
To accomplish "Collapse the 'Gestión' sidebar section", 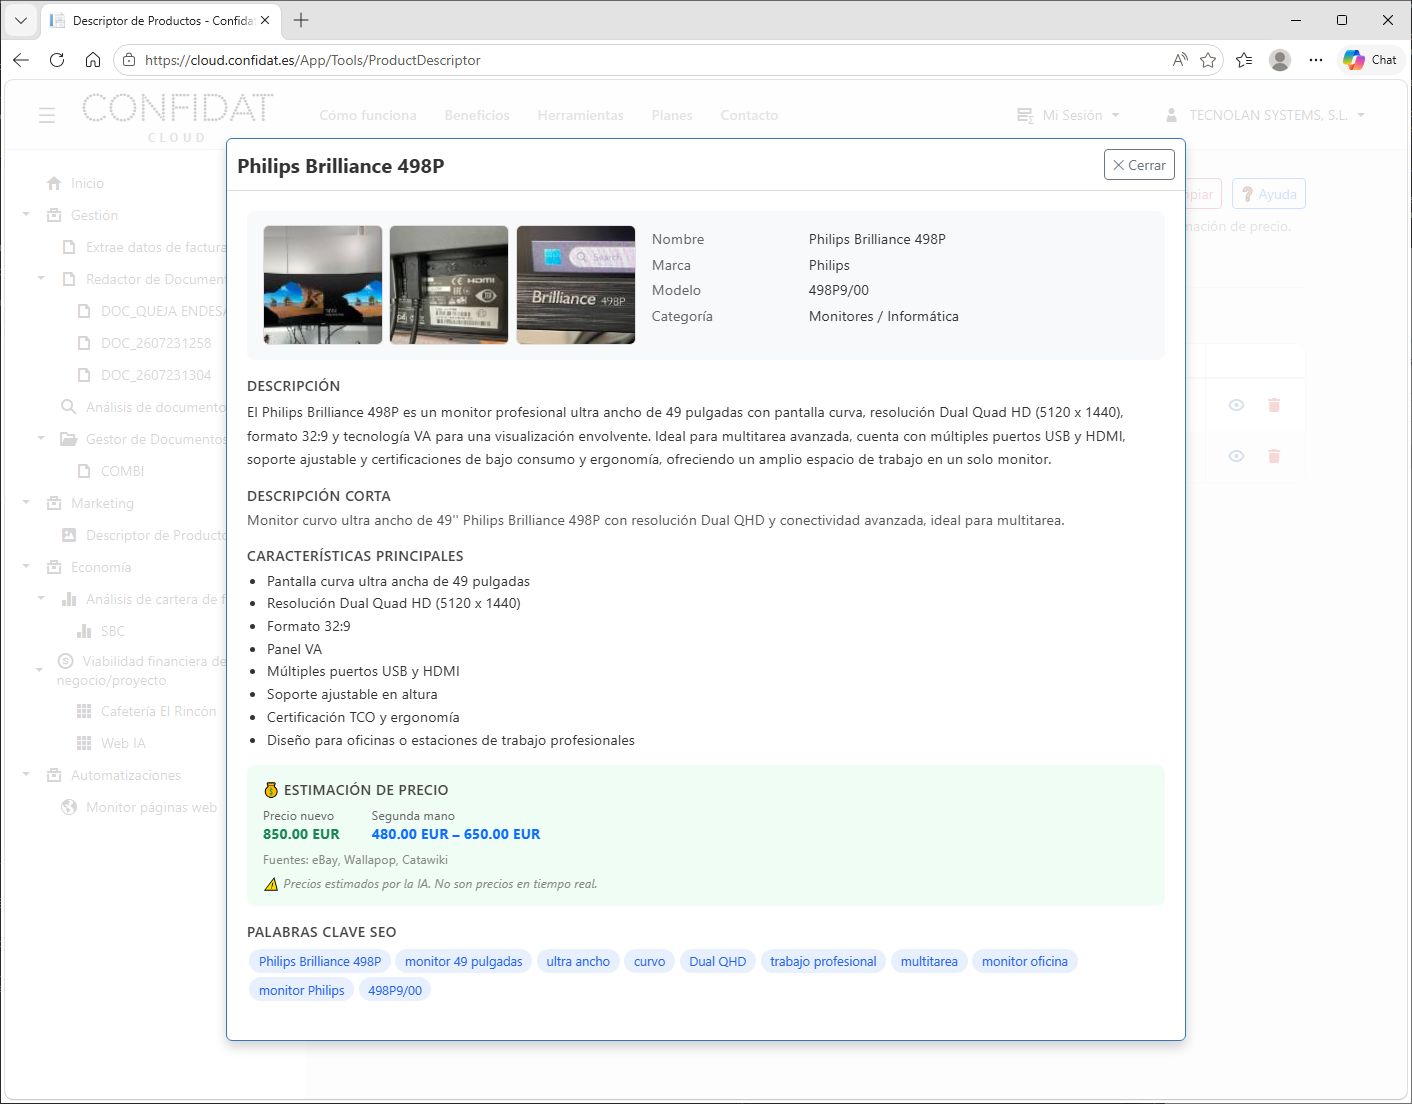I will tap(27, 215).
